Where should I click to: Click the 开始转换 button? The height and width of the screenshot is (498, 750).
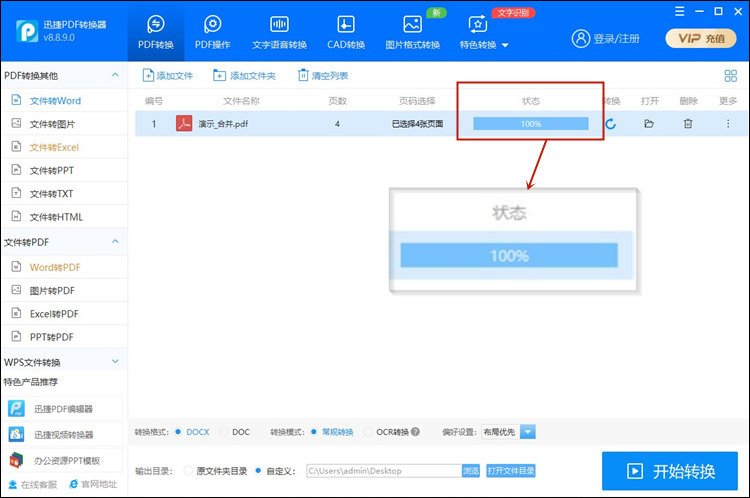(670, 471)
